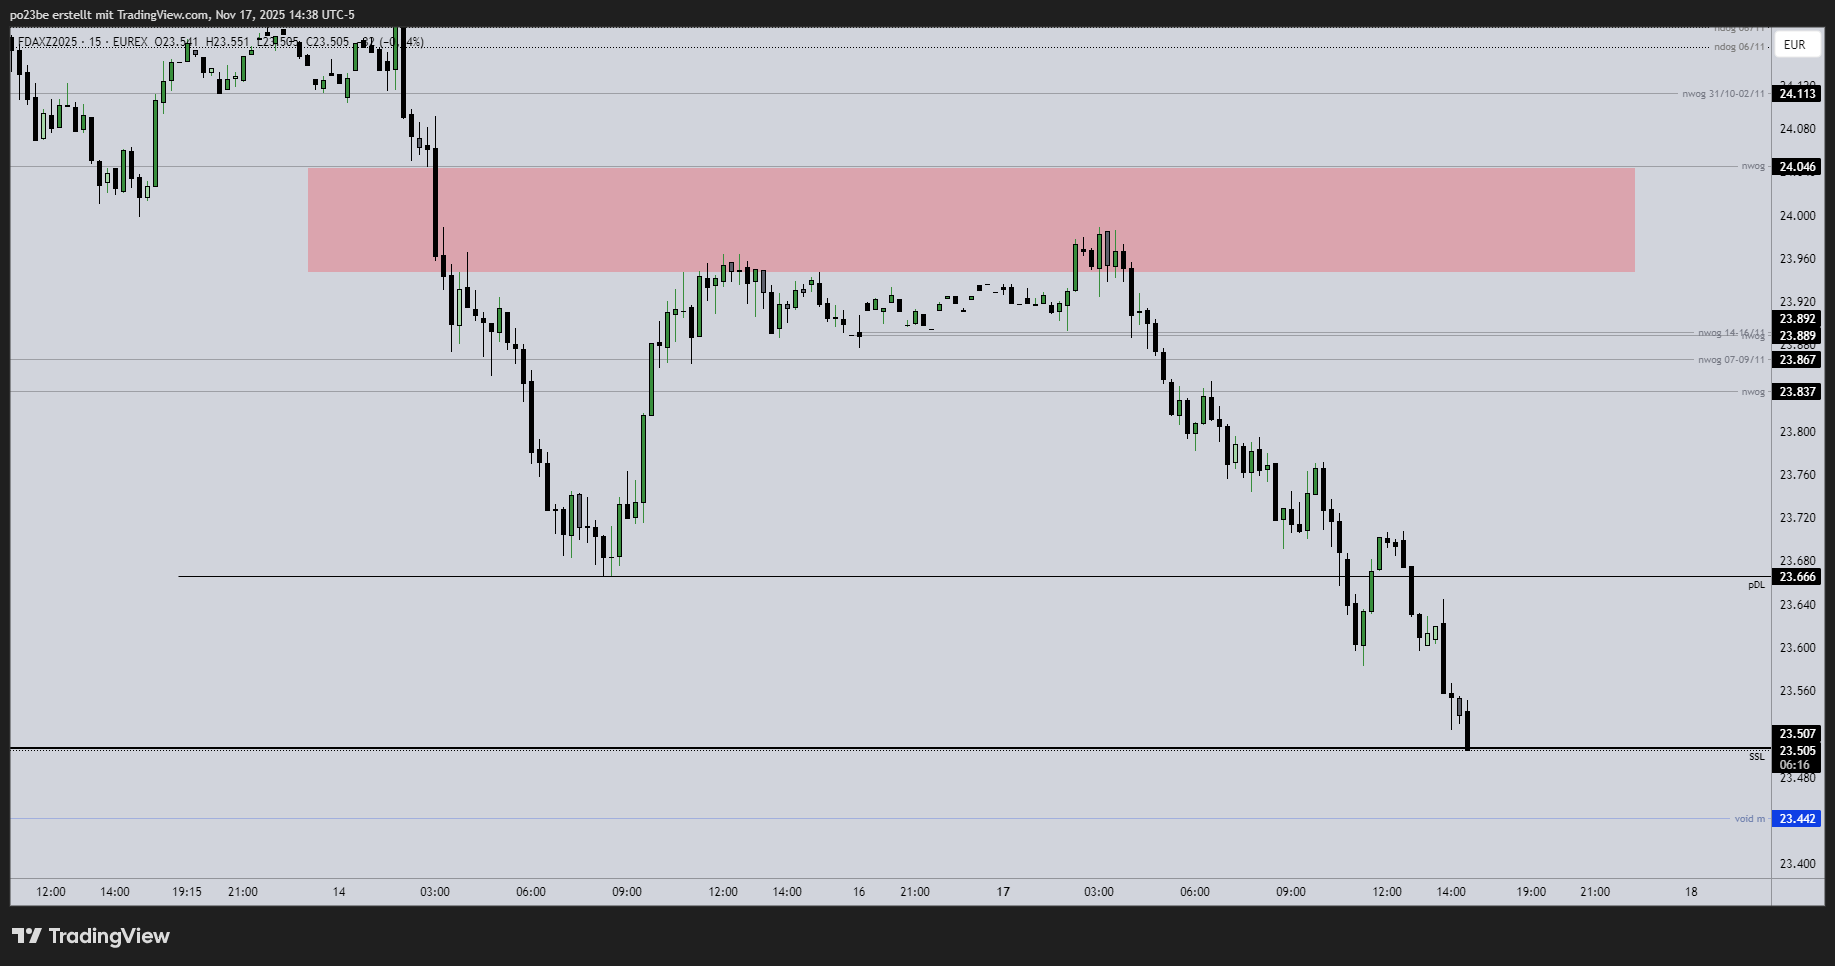Click the 23.837 nwog price label
1835x966 pixels.
(1797, 392)
